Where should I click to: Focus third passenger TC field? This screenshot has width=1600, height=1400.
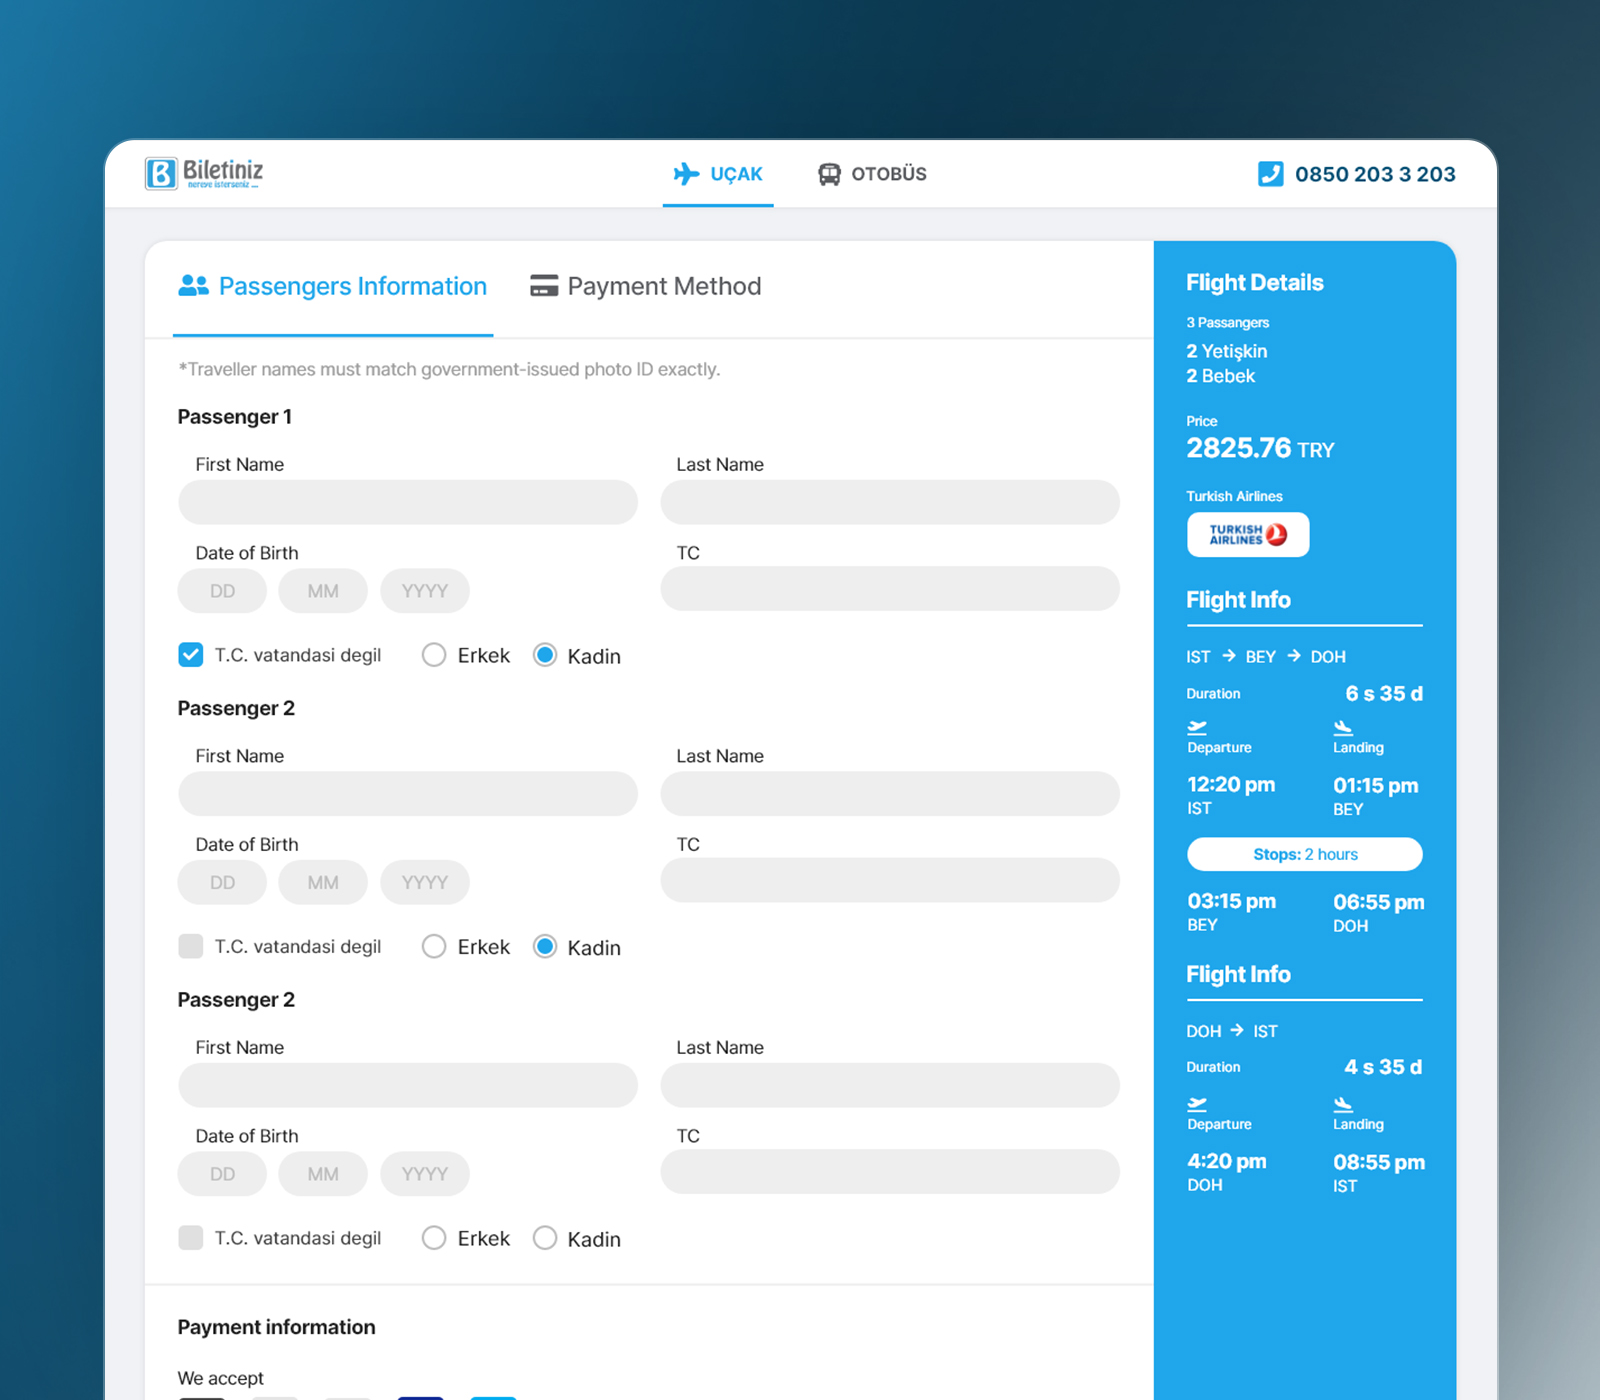[890, 1171]
